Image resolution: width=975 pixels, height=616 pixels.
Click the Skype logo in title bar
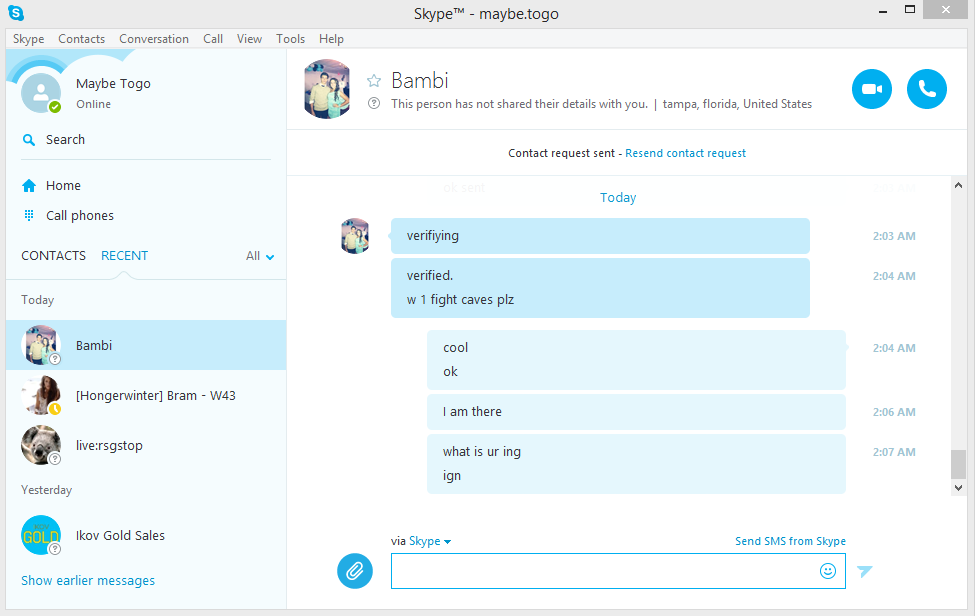tap(16, 12)
